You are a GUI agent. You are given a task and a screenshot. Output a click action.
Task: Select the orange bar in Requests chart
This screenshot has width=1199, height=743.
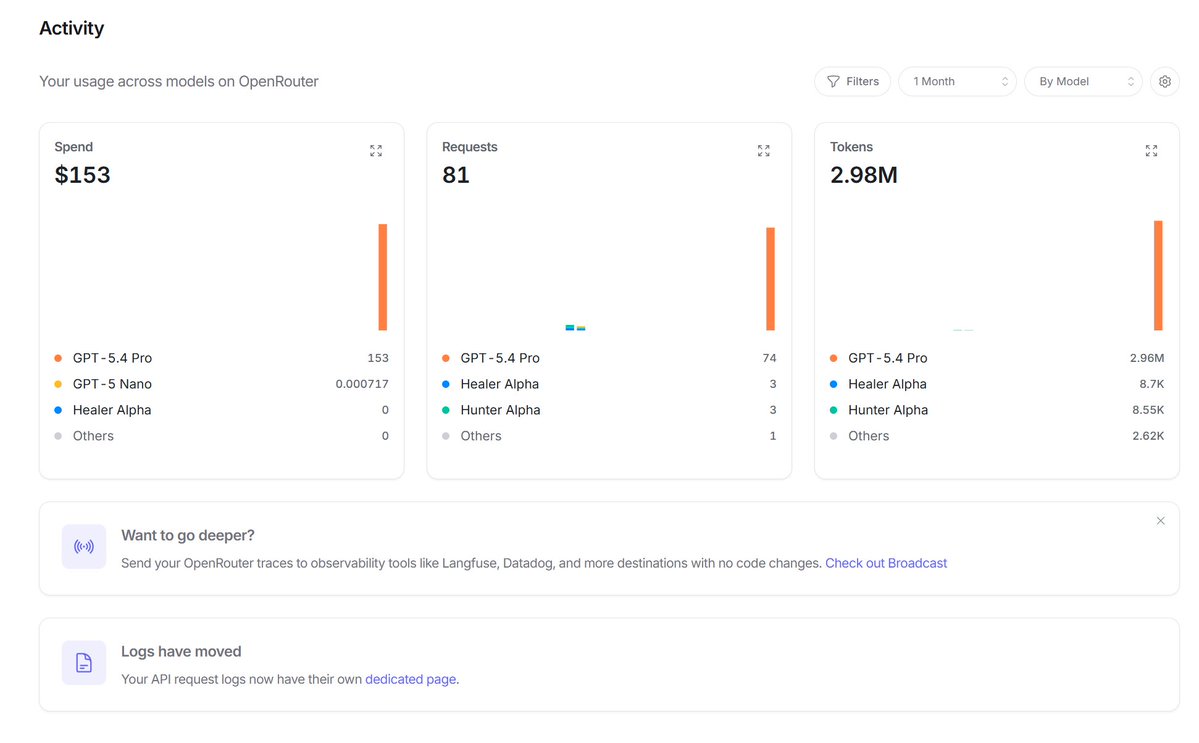pos(771,278)
